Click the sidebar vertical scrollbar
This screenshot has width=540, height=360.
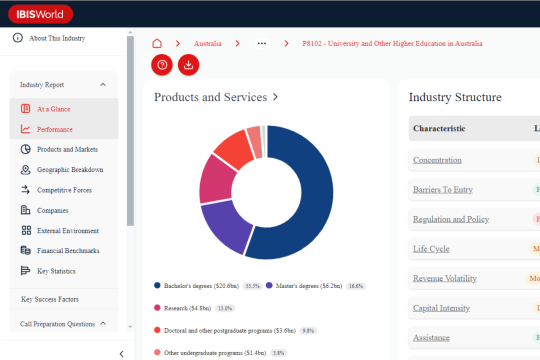(x=130, y=131)
